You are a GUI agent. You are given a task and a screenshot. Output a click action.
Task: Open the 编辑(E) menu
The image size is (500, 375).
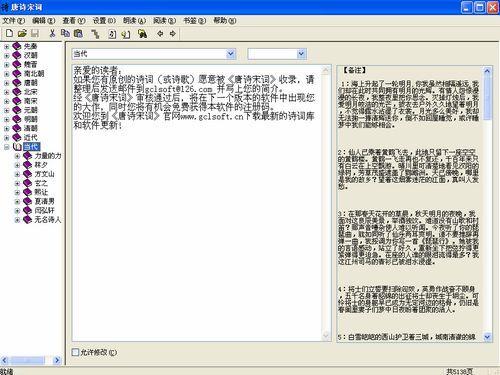pyautogui.click(x=44, y=21)
